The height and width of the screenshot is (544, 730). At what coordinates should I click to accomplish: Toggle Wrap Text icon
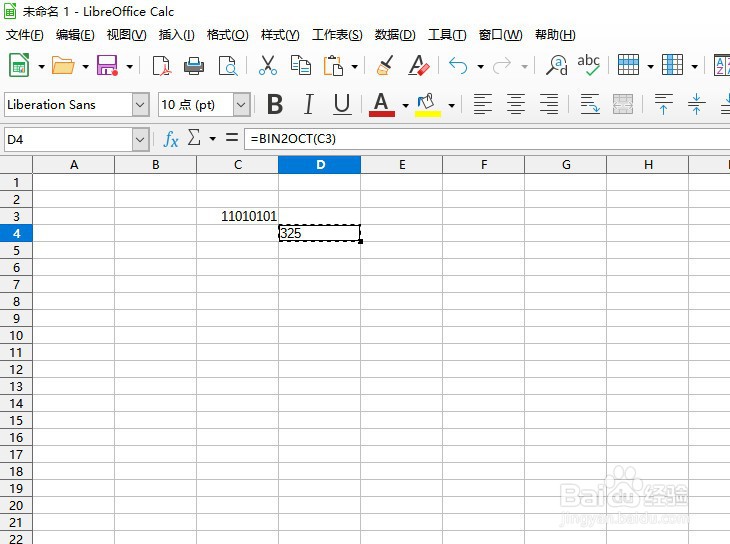[x=590, y=104]
